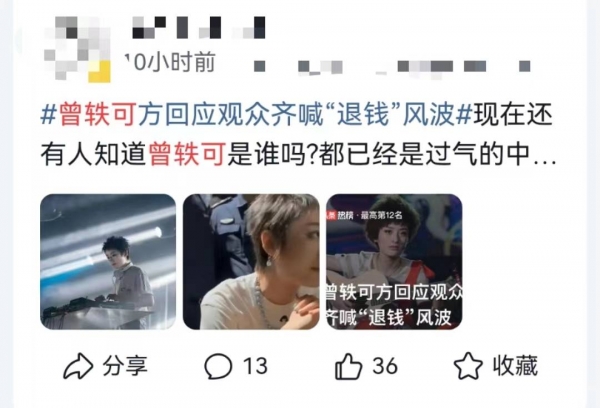Image resolution: width=600 pixels, height=408 pixels.
Task: Open the hot-list video thumbnail with guitar
Action: (x=394, y=262)
